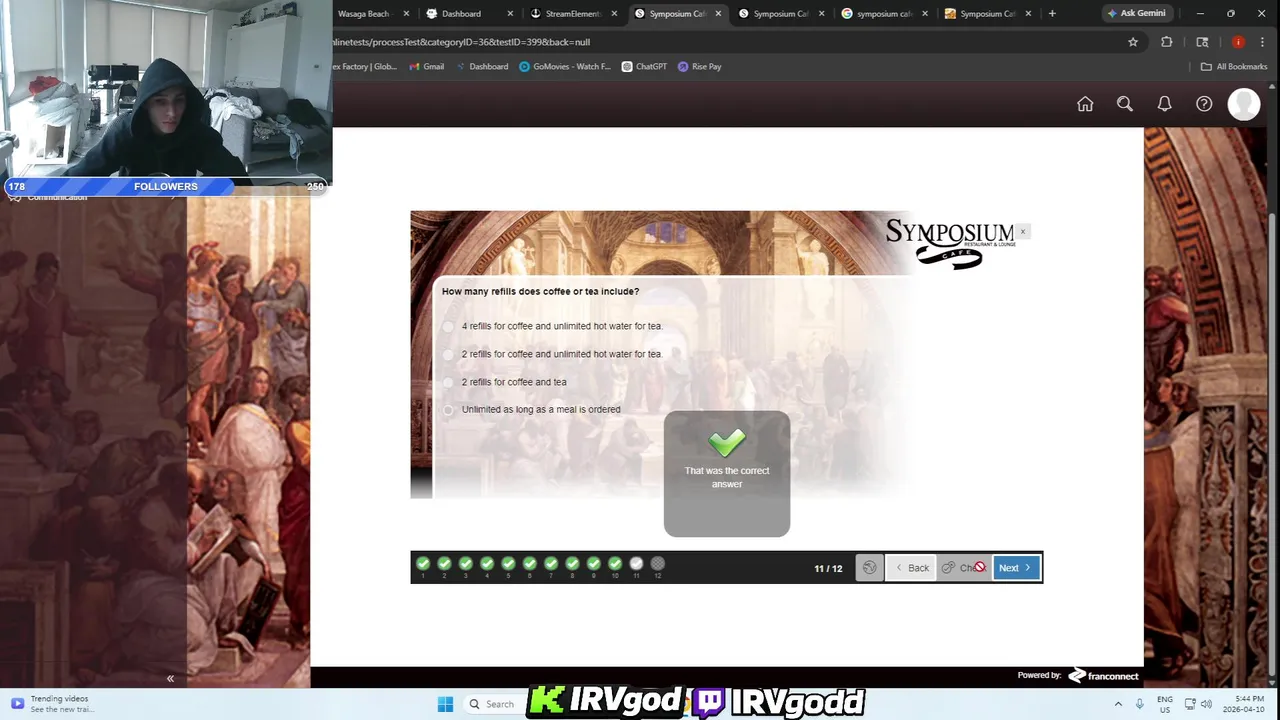The height and width of the screenshot is (720, 1280).
Task: Go to the site home icon
Action: pyautogui.click(x=1085, y=104)
